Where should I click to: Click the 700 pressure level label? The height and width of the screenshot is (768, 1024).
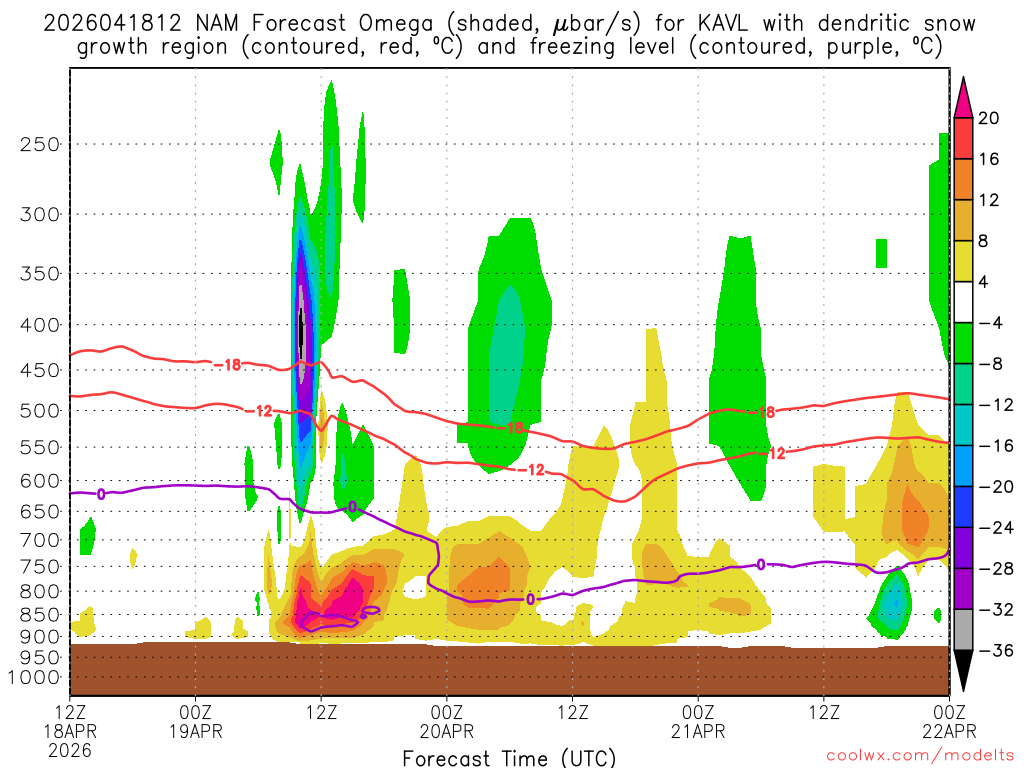[40, 540]
